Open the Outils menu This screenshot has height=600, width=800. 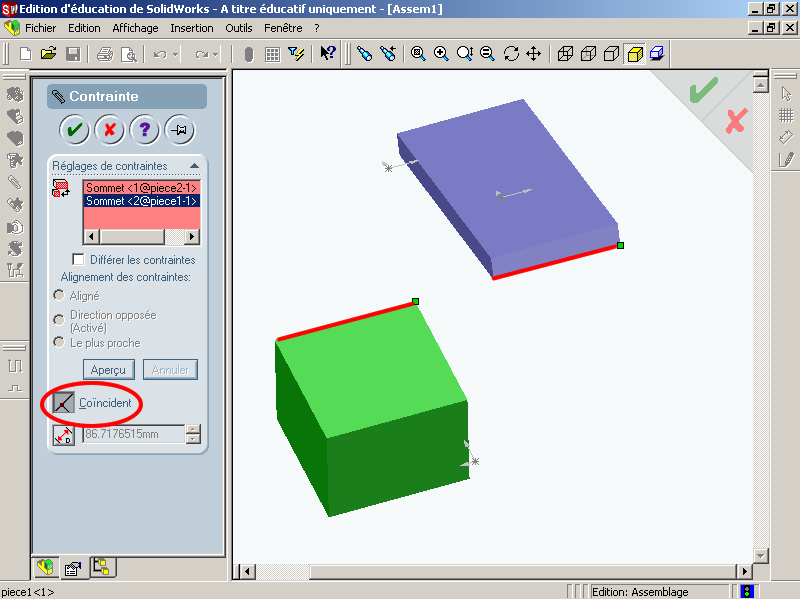239,28
